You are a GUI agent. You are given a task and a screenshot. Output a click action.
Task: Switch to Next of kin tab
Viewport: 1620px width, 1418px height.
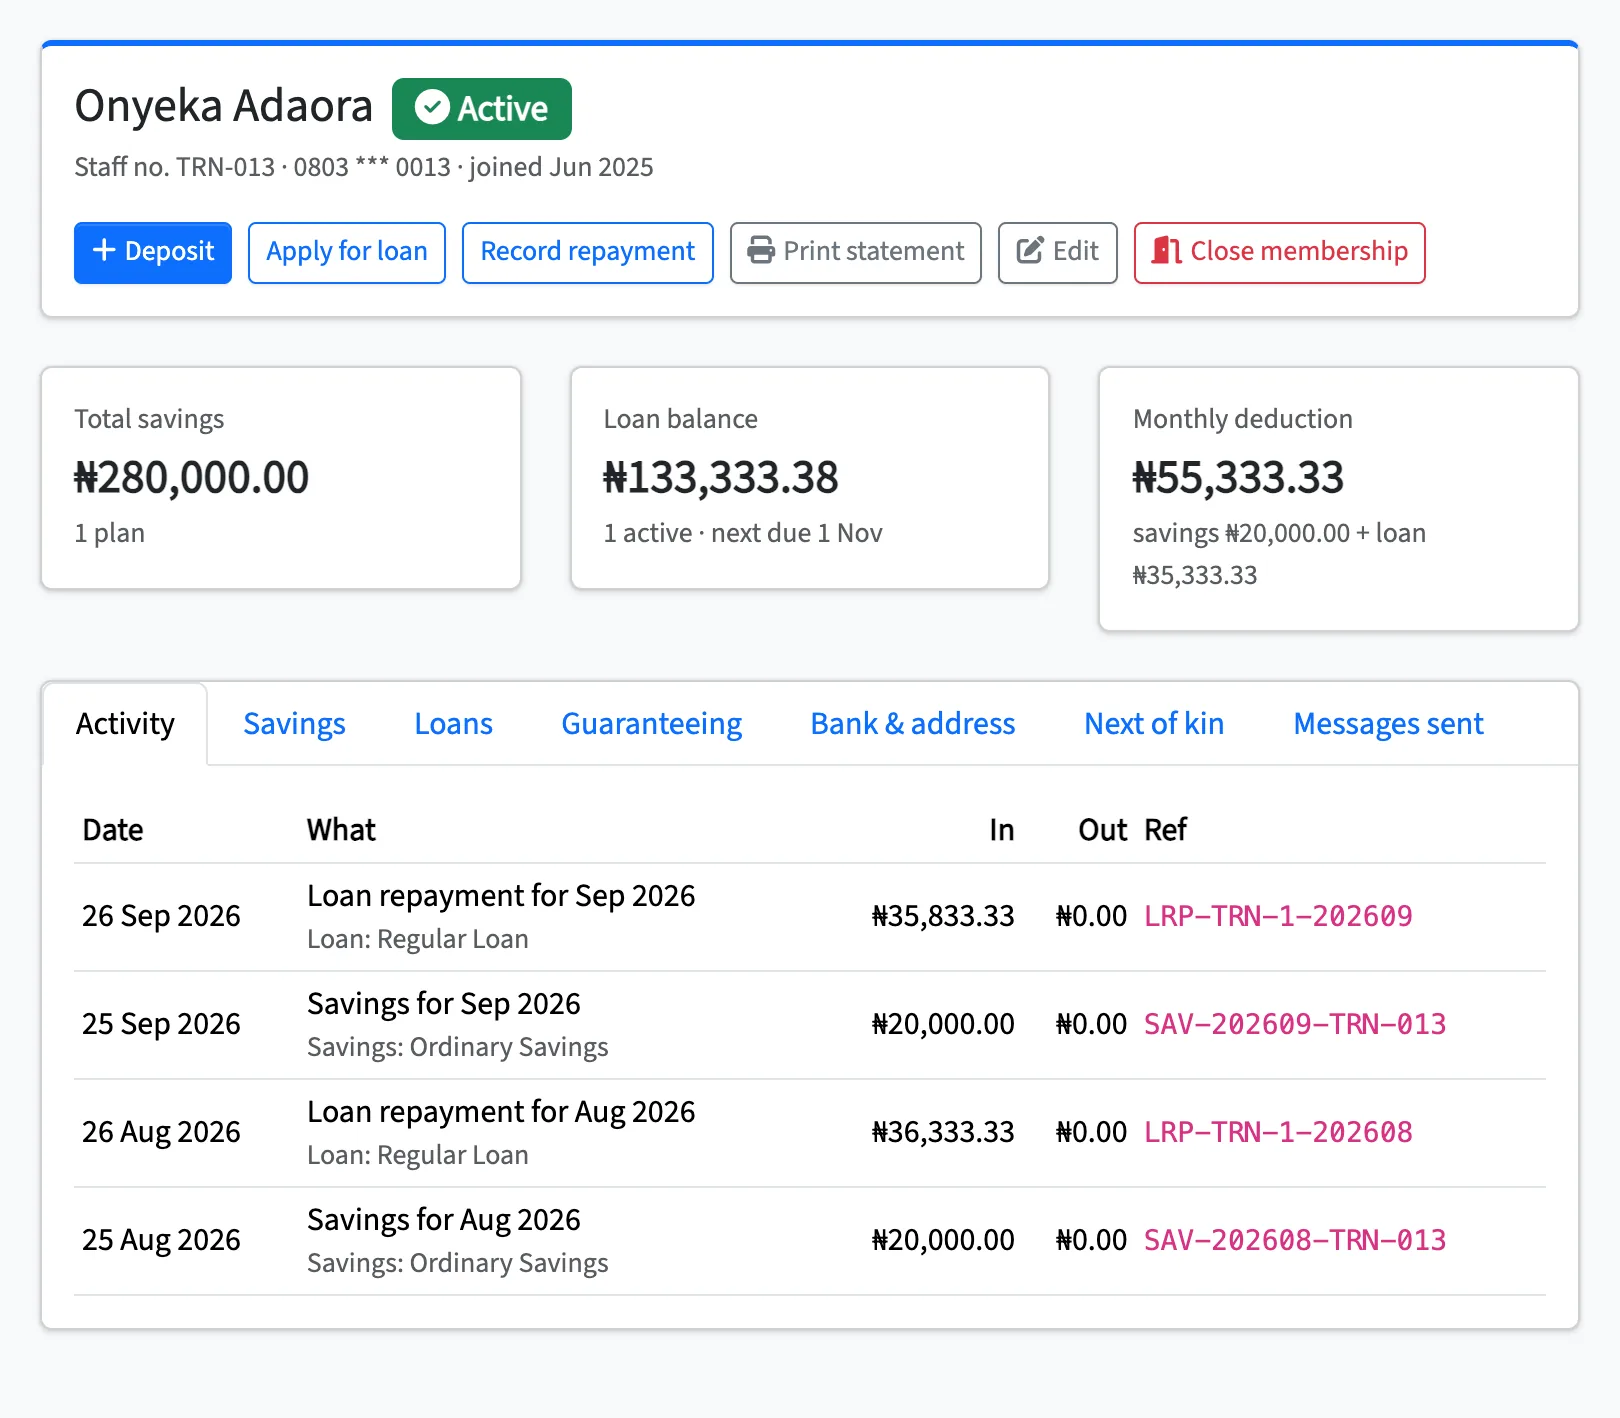pyautogui.click(x=1154, y=724)
